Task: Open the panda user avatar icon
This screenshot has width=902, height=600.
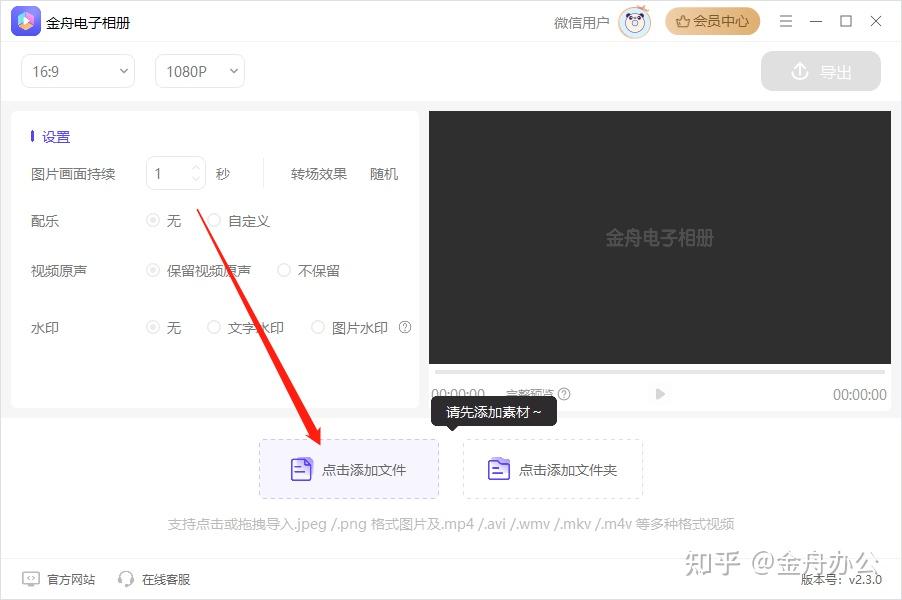Action: [634, 21]
